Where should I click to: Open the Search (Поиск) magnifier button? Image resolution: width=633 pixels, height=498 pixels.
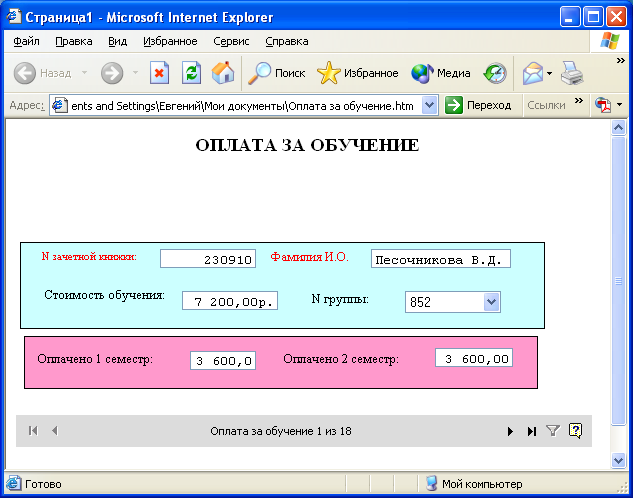click(277, 73)
